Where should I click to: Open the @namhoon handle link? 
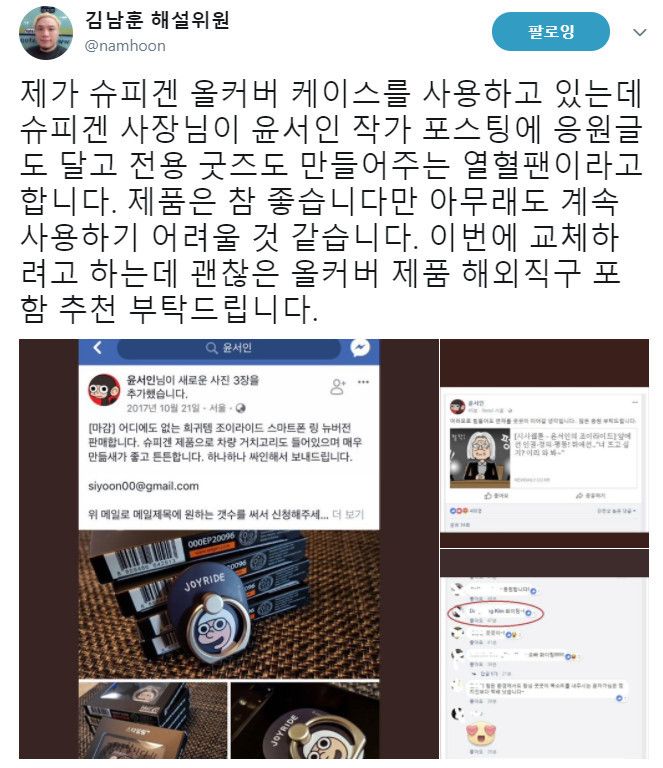click(x=125, y=46)
